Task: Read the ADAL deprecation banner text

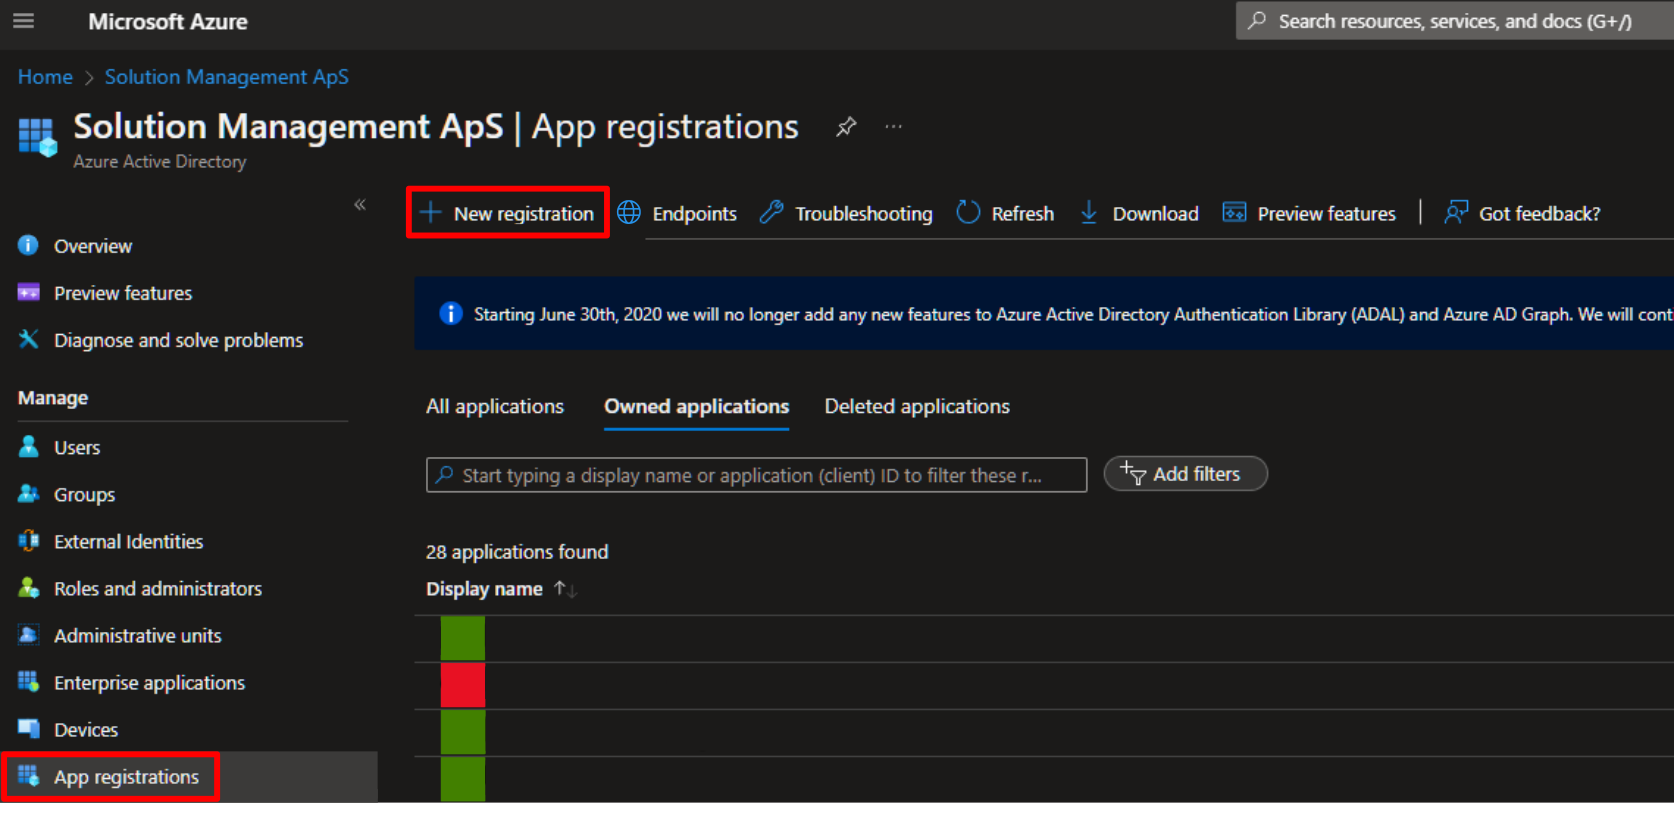Action: pos(1072,314)
